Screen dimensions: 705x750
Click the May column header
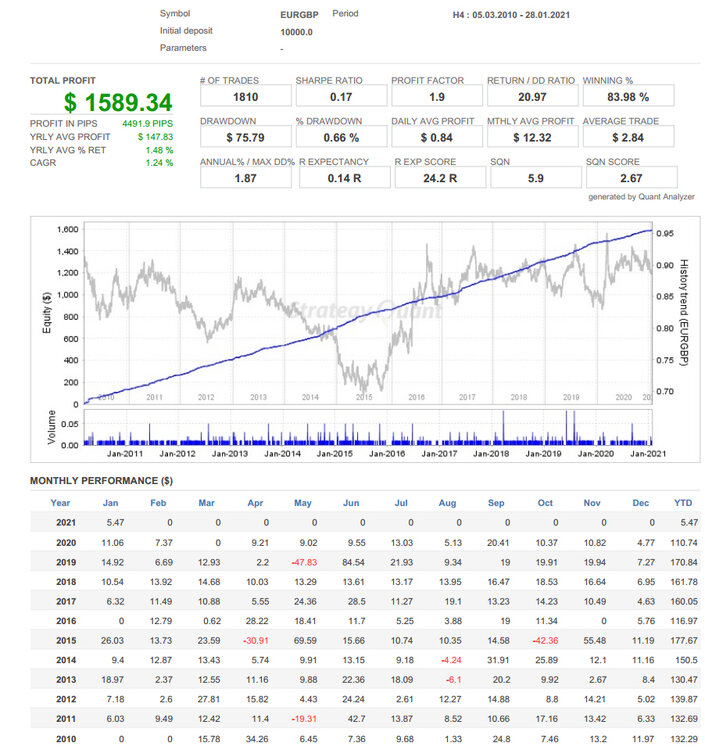303,503
